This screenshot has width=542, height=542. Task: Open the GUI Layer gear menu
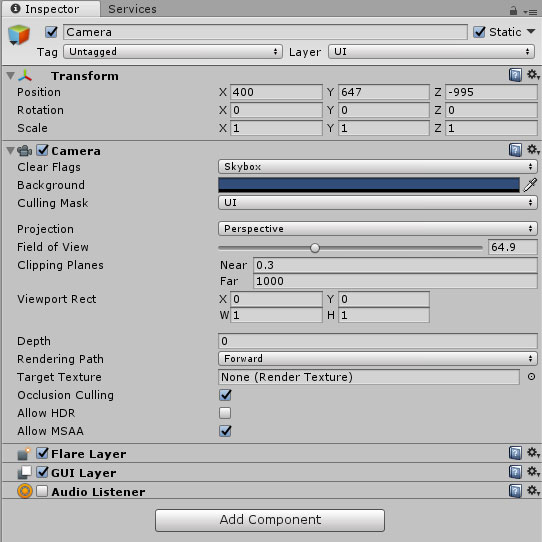coord(533,471)
